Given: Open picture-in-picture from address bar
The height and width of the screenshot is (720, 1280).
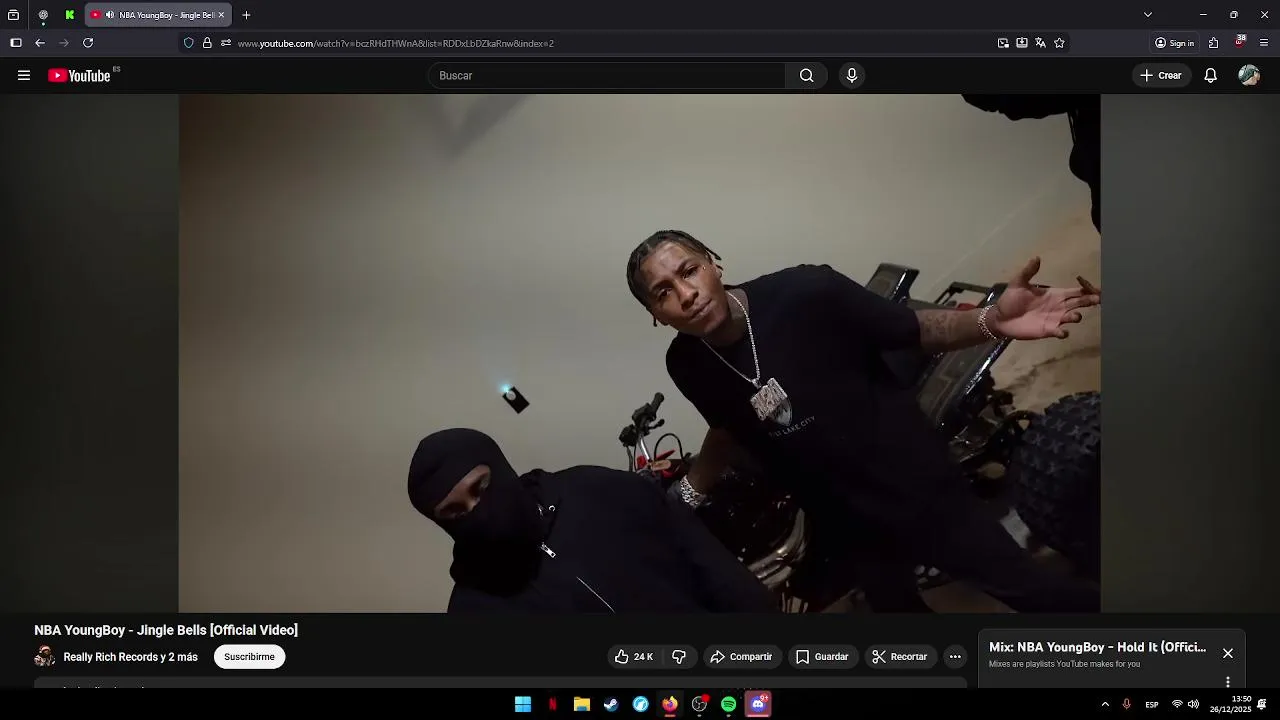Looking at the screenshot, I should coord(1003,43).
